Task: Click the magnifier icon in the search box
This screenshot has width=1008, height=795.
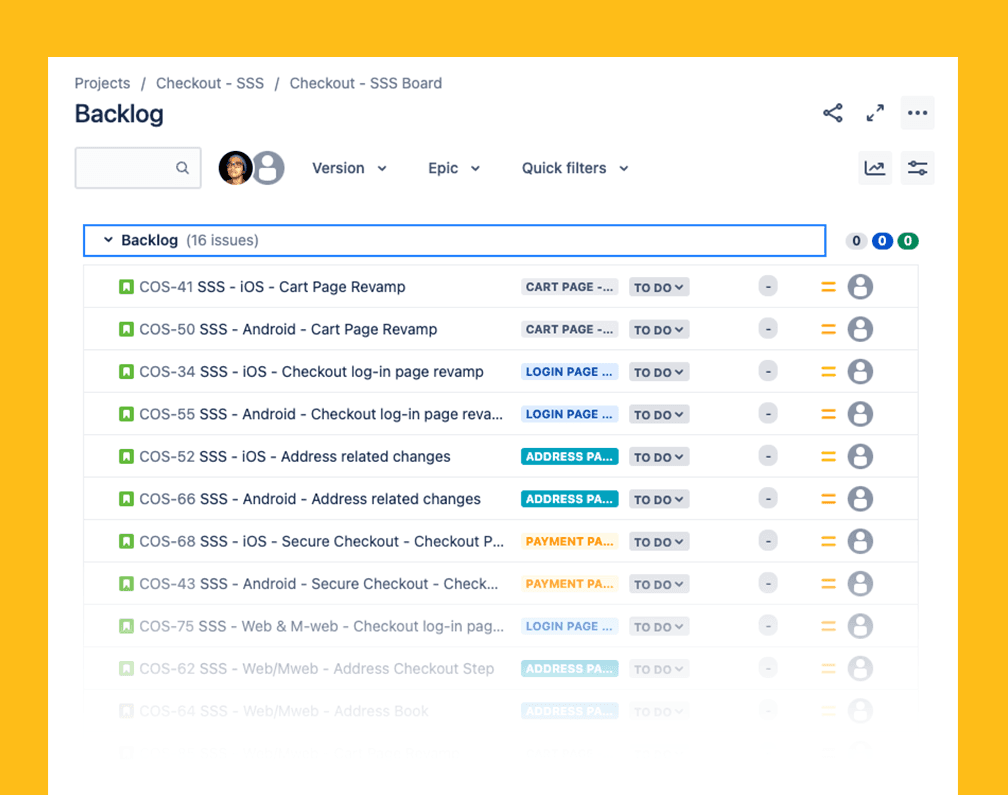Action: 182,167
